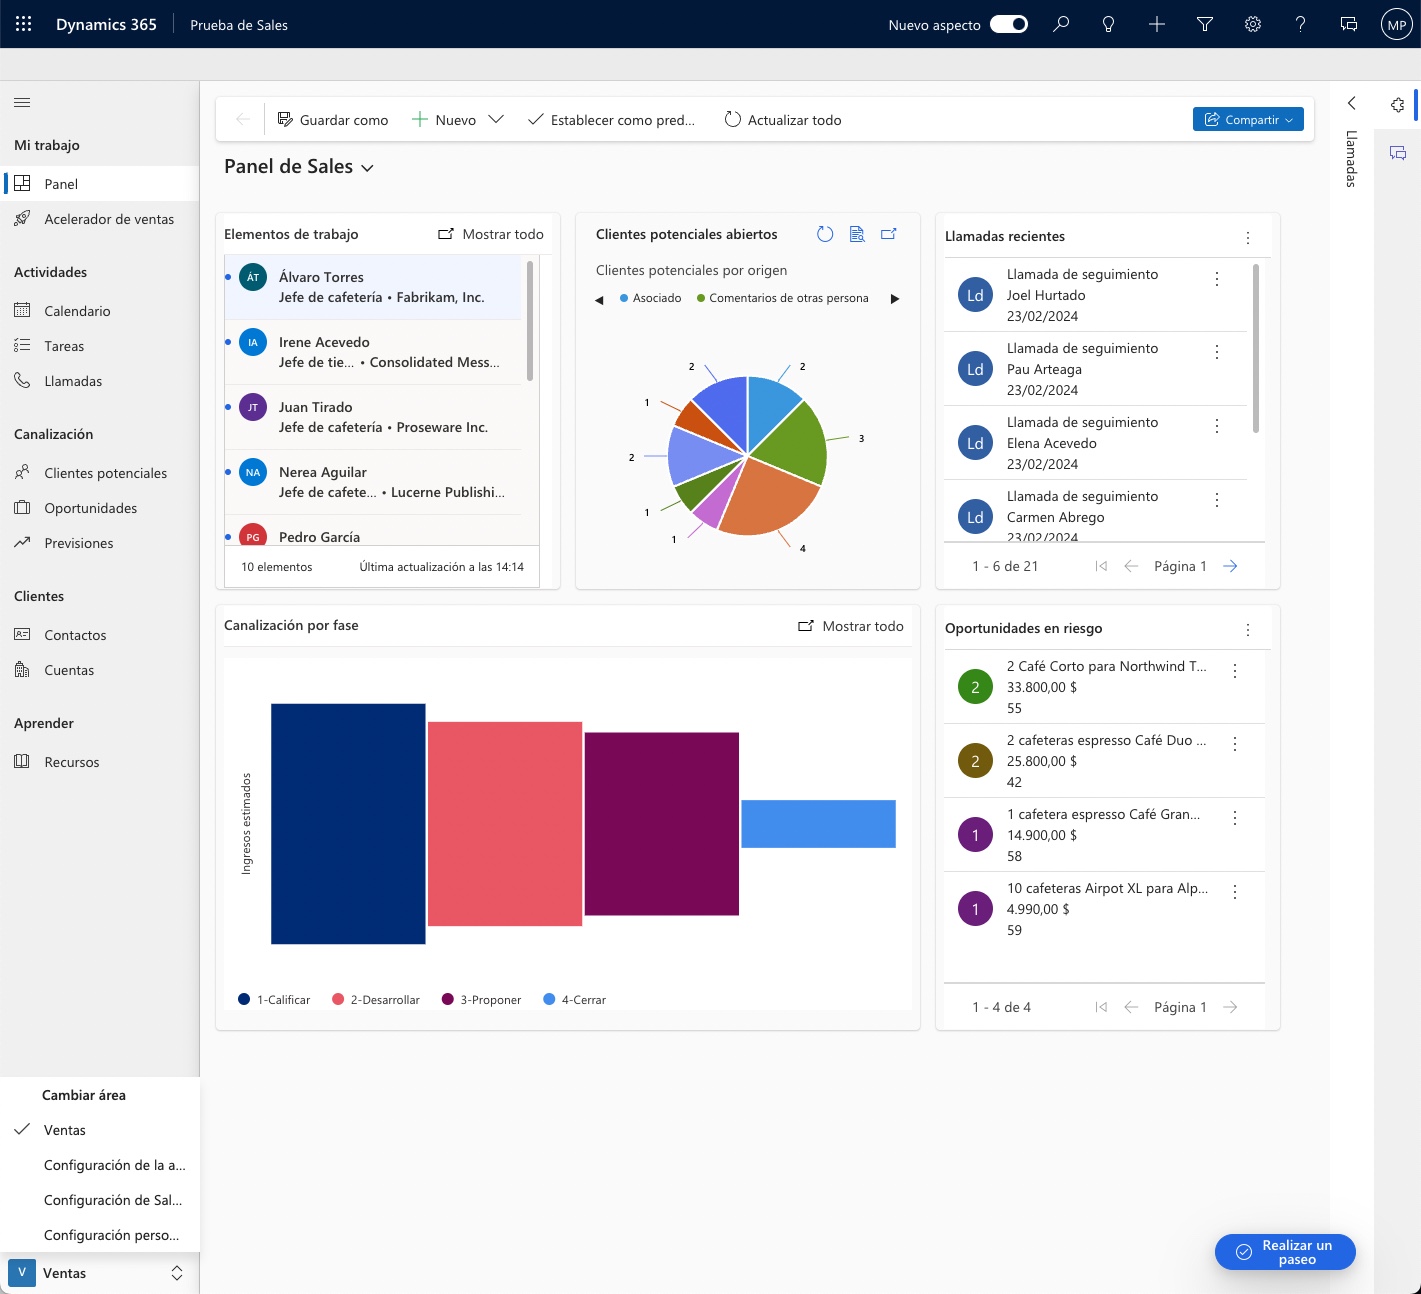The image size is (1421, 1294).
Task: Click Mostrar todo in Canalización por fase
Action: click(x=851, y=626)
